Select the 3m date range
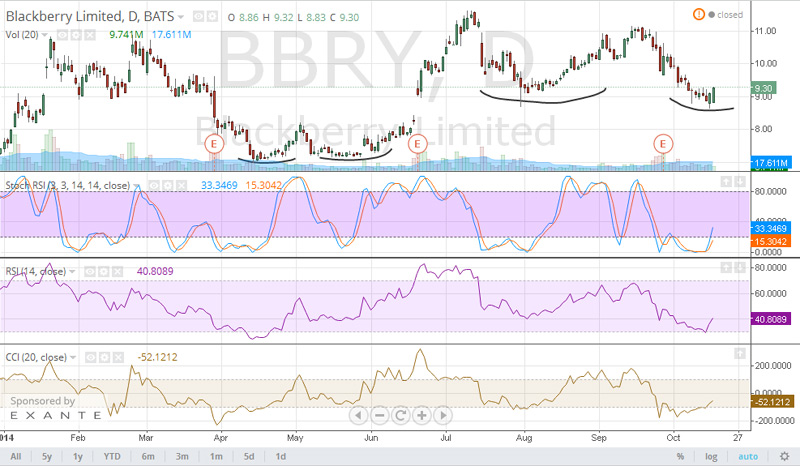Viewport: 800px width, 466px height. pos(182,456)
